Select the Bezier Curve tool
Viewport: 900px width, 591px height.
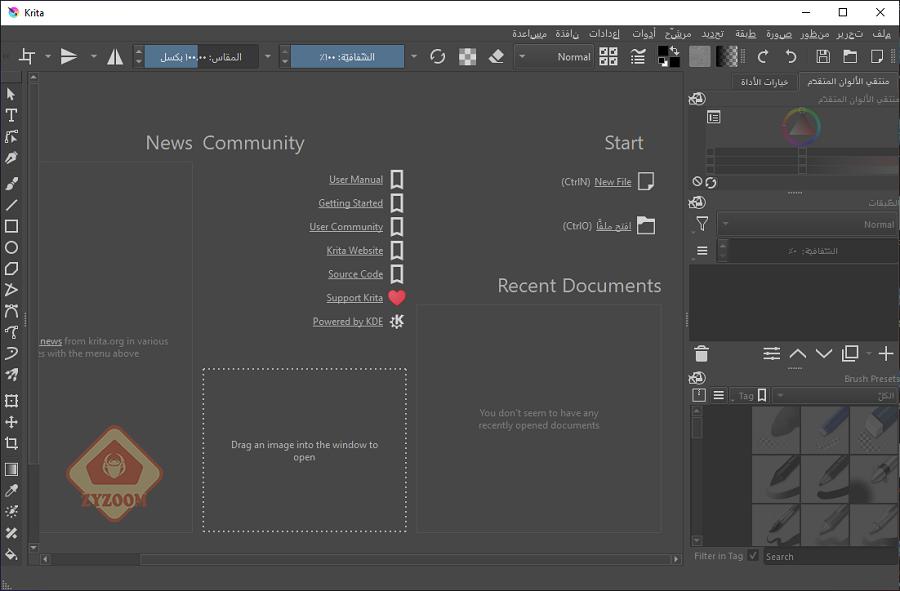click(11, 311)
